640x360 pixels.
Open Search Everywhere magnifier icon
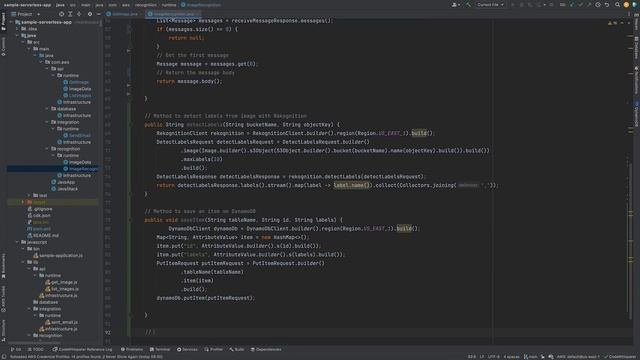click(618, 5)
